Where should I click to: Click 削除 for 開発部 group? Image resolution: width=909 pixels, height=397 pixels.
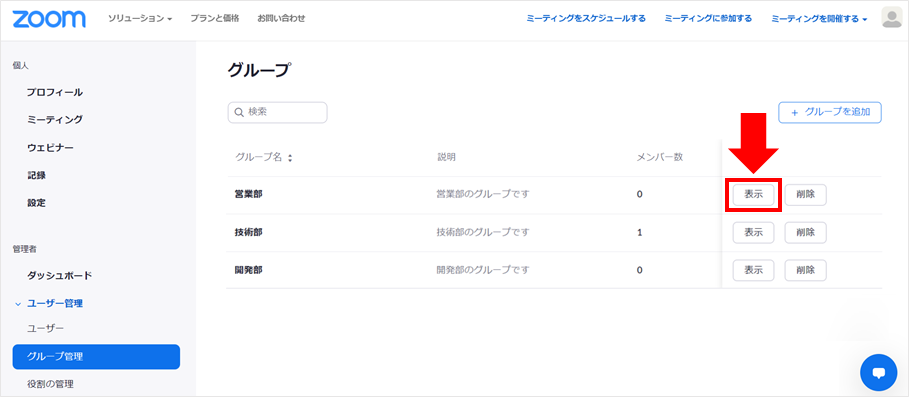tap(806, 270)
